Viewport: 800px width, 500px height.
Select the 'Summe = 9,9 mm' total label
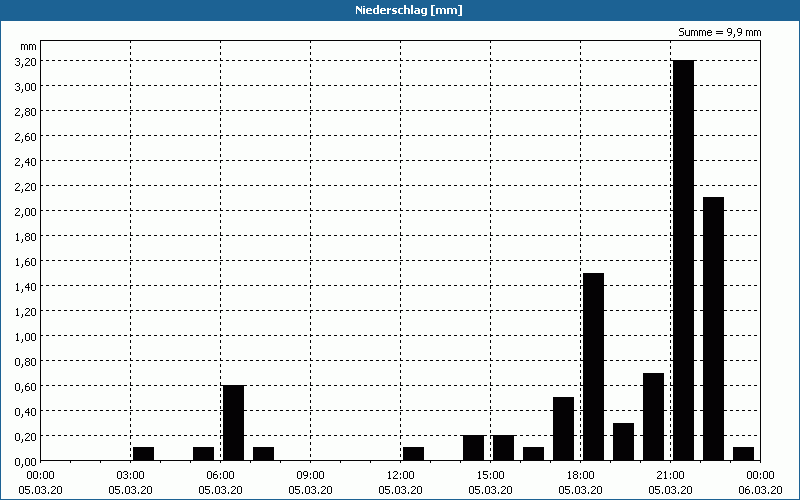pos(719,32)
